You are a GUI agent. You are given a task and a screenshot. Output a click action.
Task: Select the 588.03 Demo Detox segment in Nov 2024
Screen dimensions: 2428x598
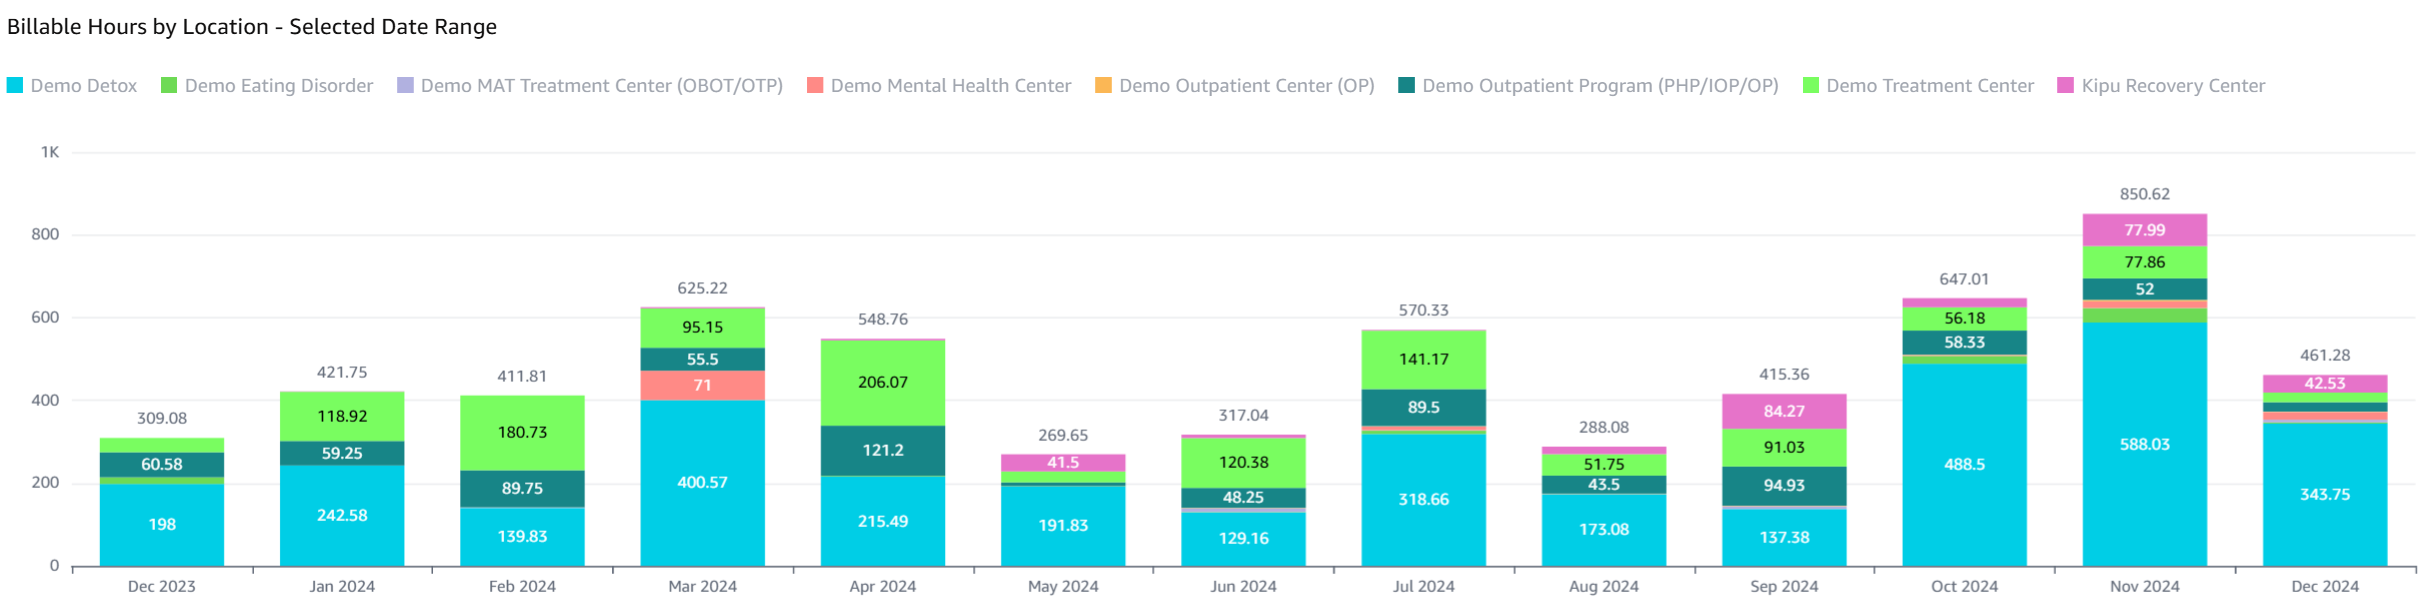pos(2144,444)
